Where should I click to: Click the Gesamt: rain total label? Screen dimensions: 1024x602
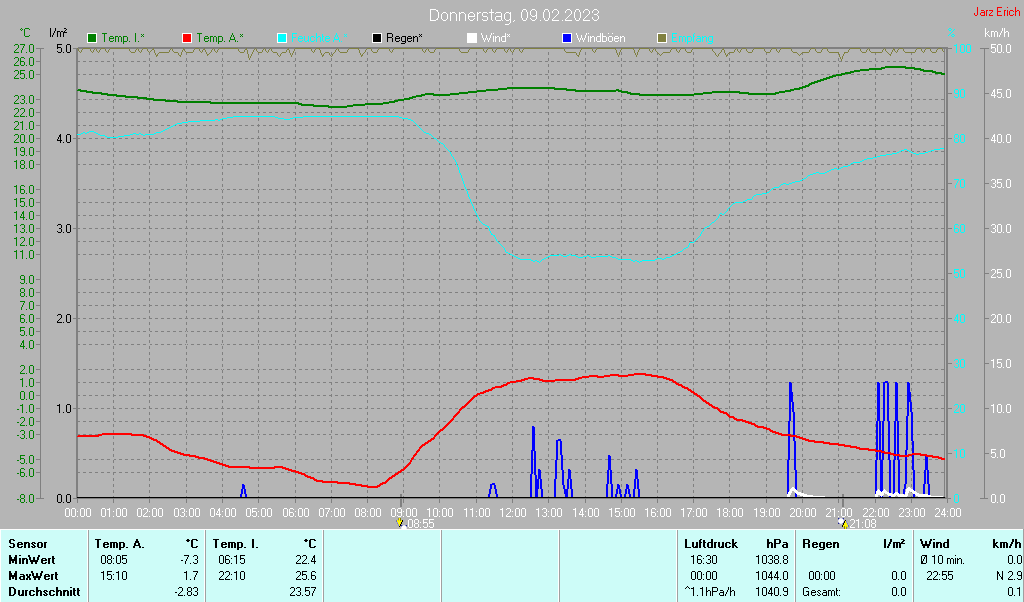coord(822,592)
